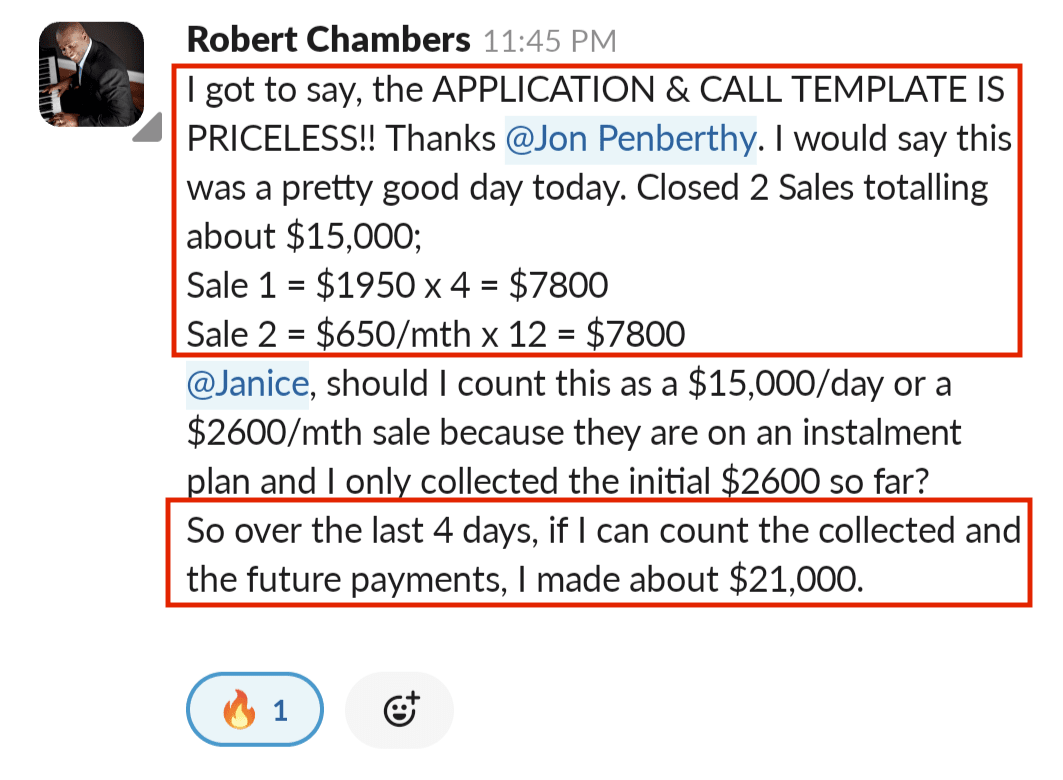Screen dimensions: 1063x780
Task: Click the Sale 2 monthly calculation line
Action: [436, 335]
